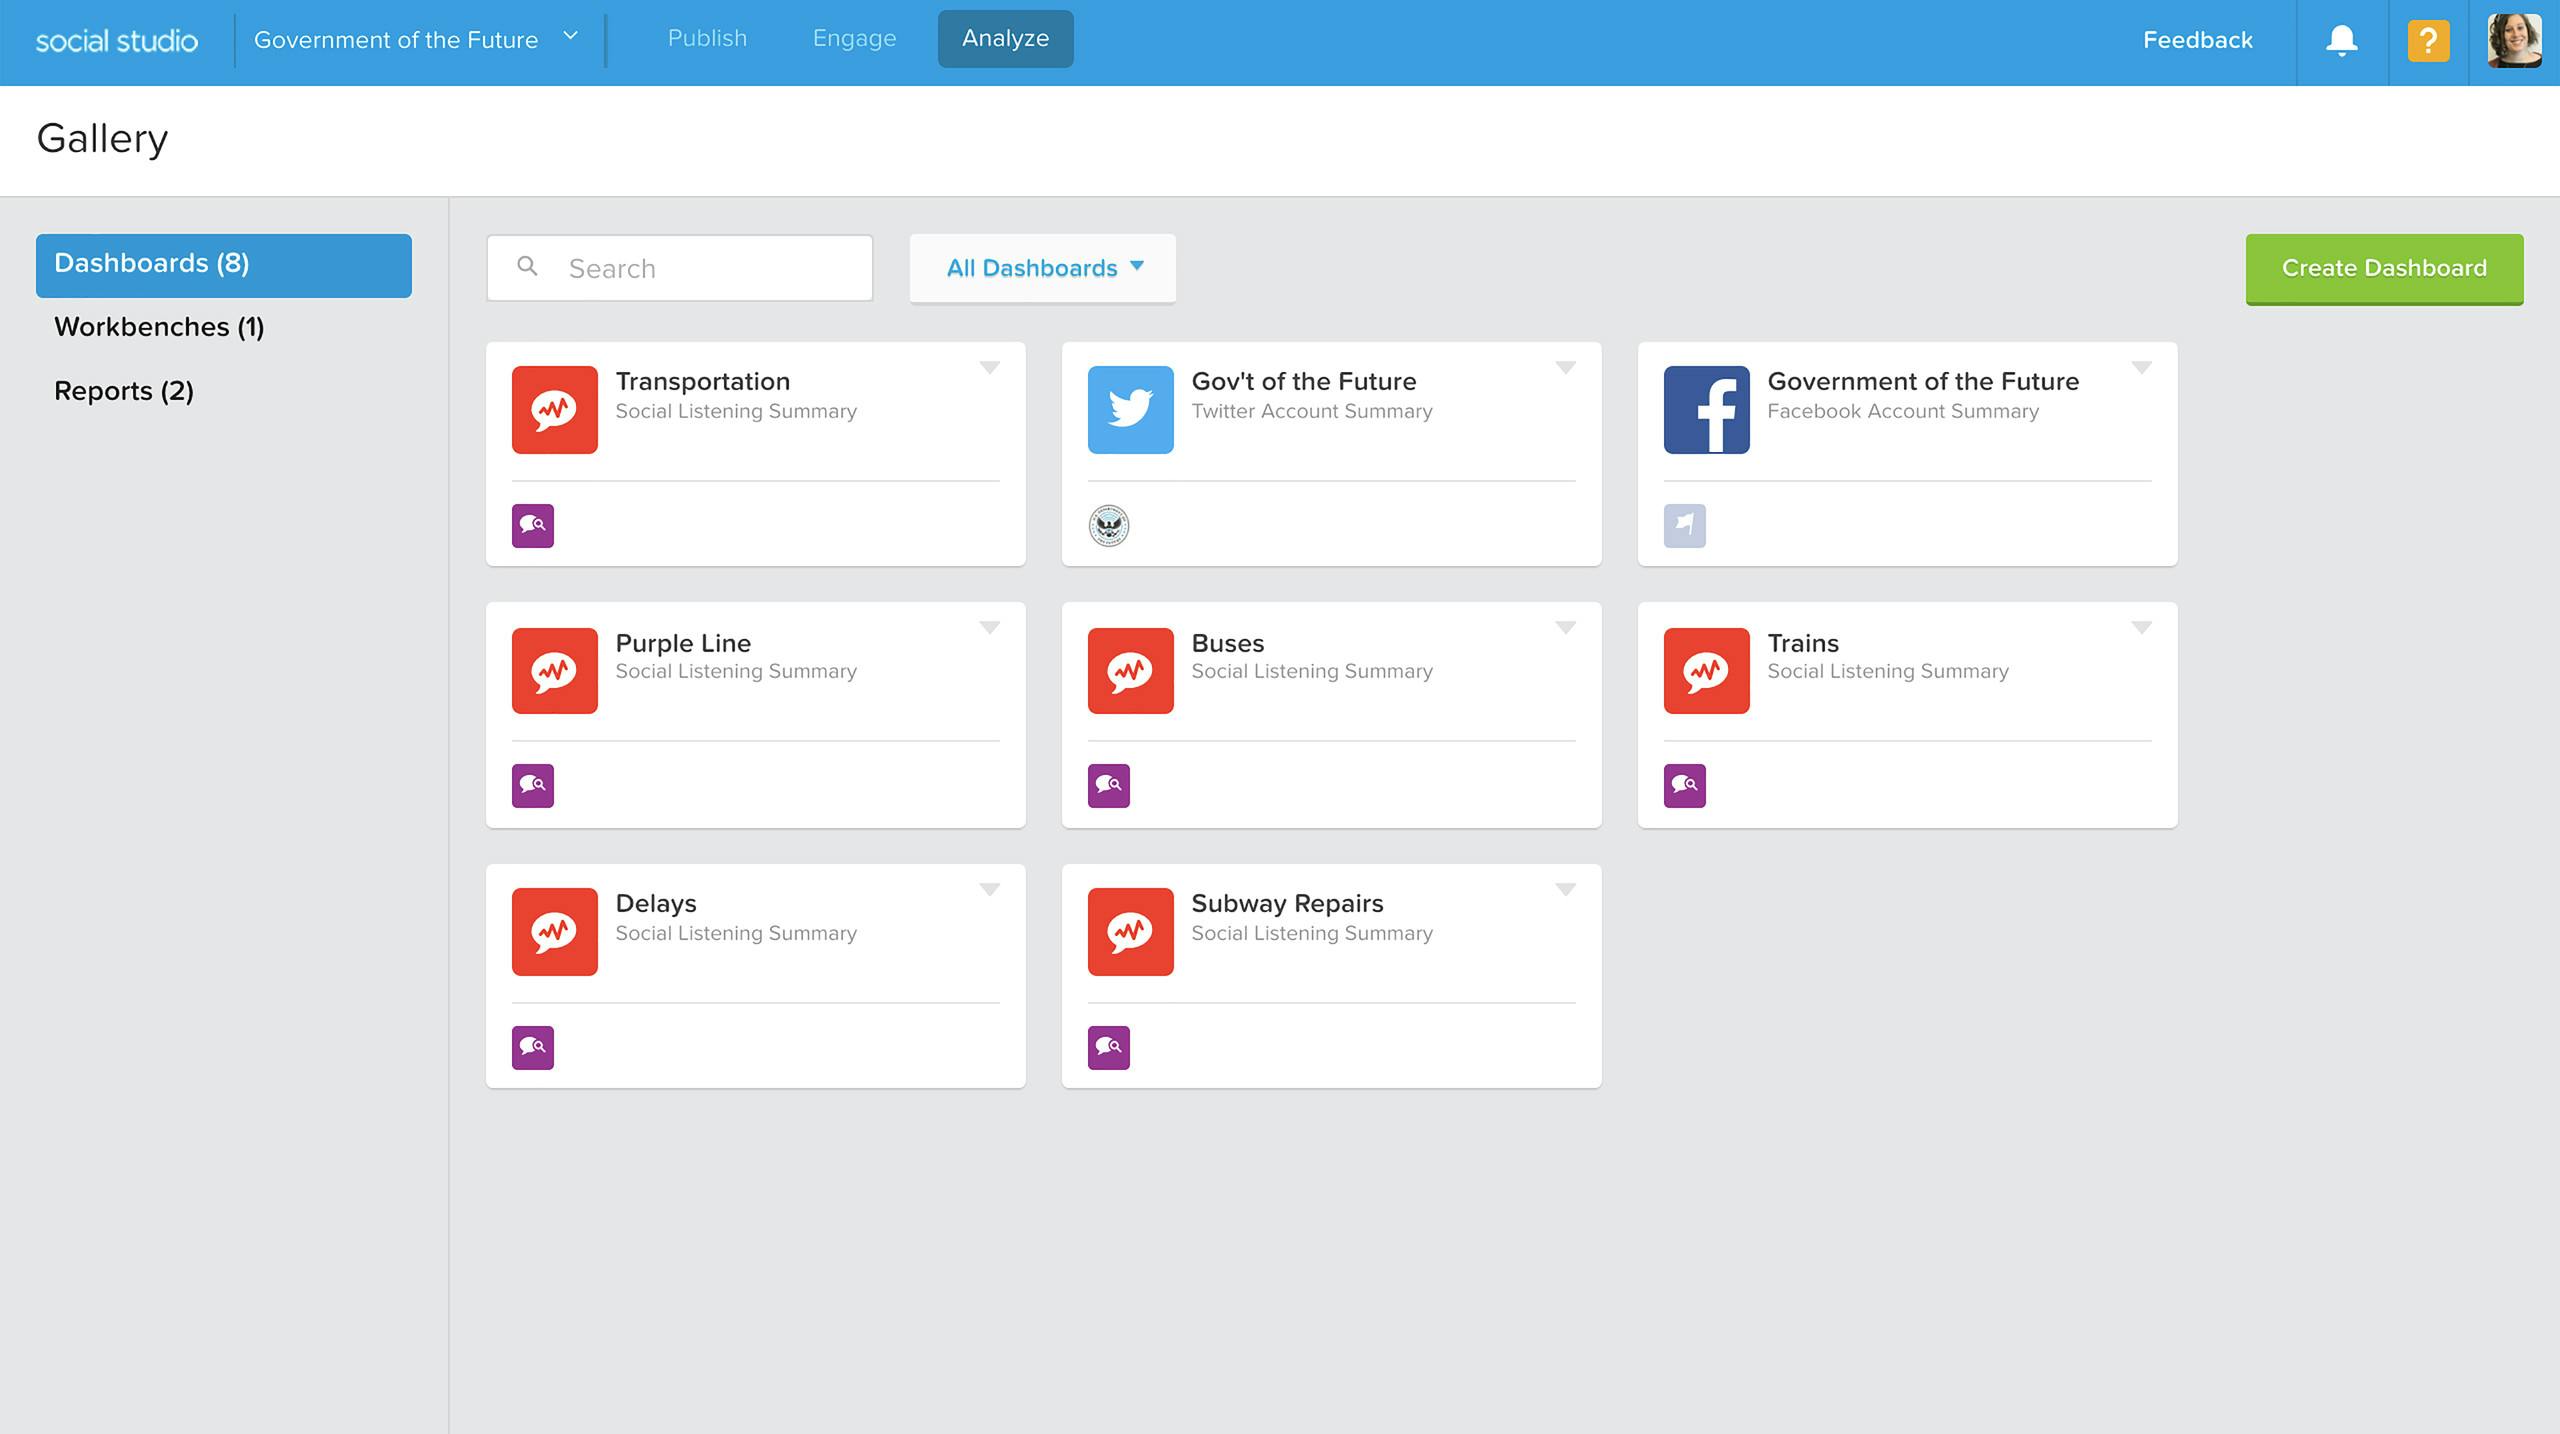Expand the Transportation card menu arrow

coord(990,368)
